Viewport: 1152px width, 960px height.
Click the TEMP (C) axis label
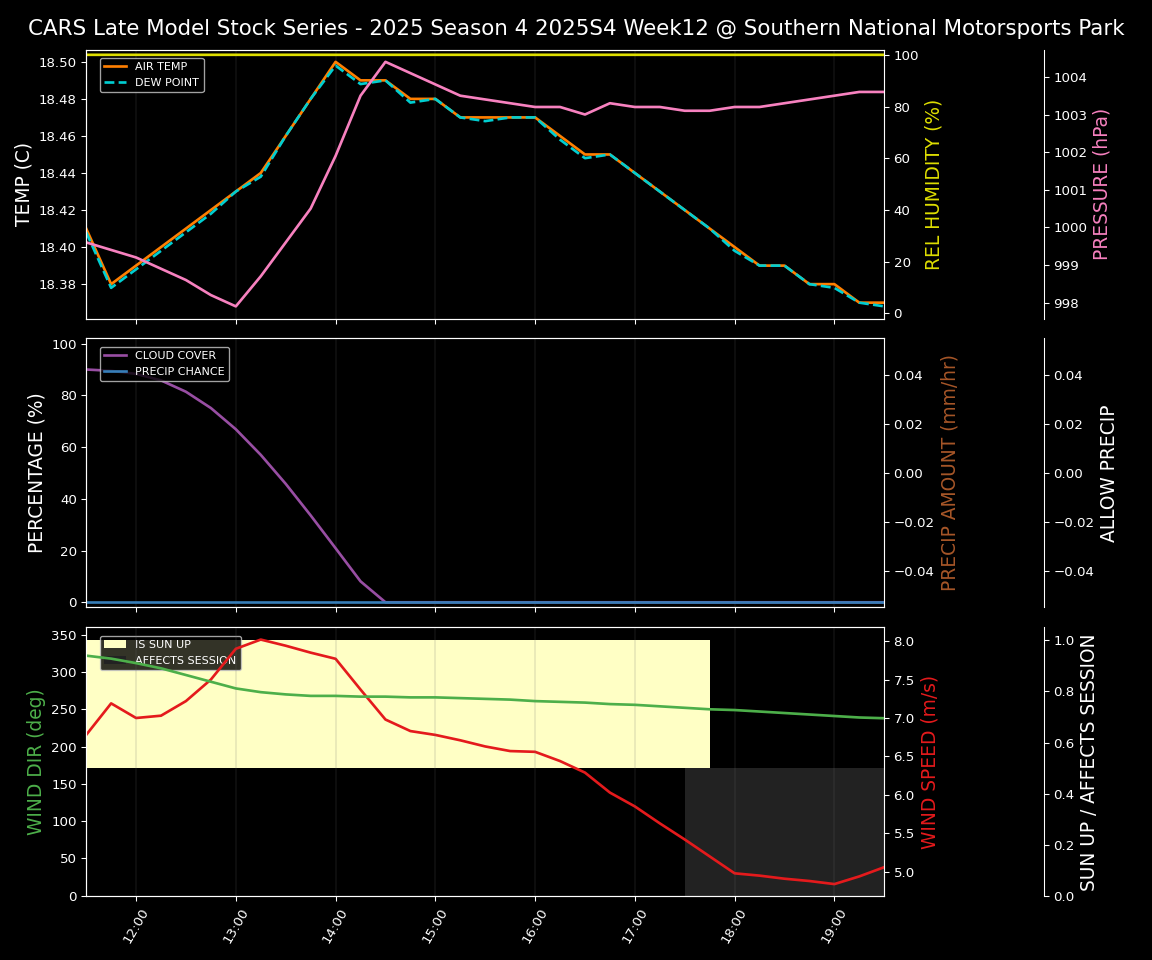tap(24, 185)
